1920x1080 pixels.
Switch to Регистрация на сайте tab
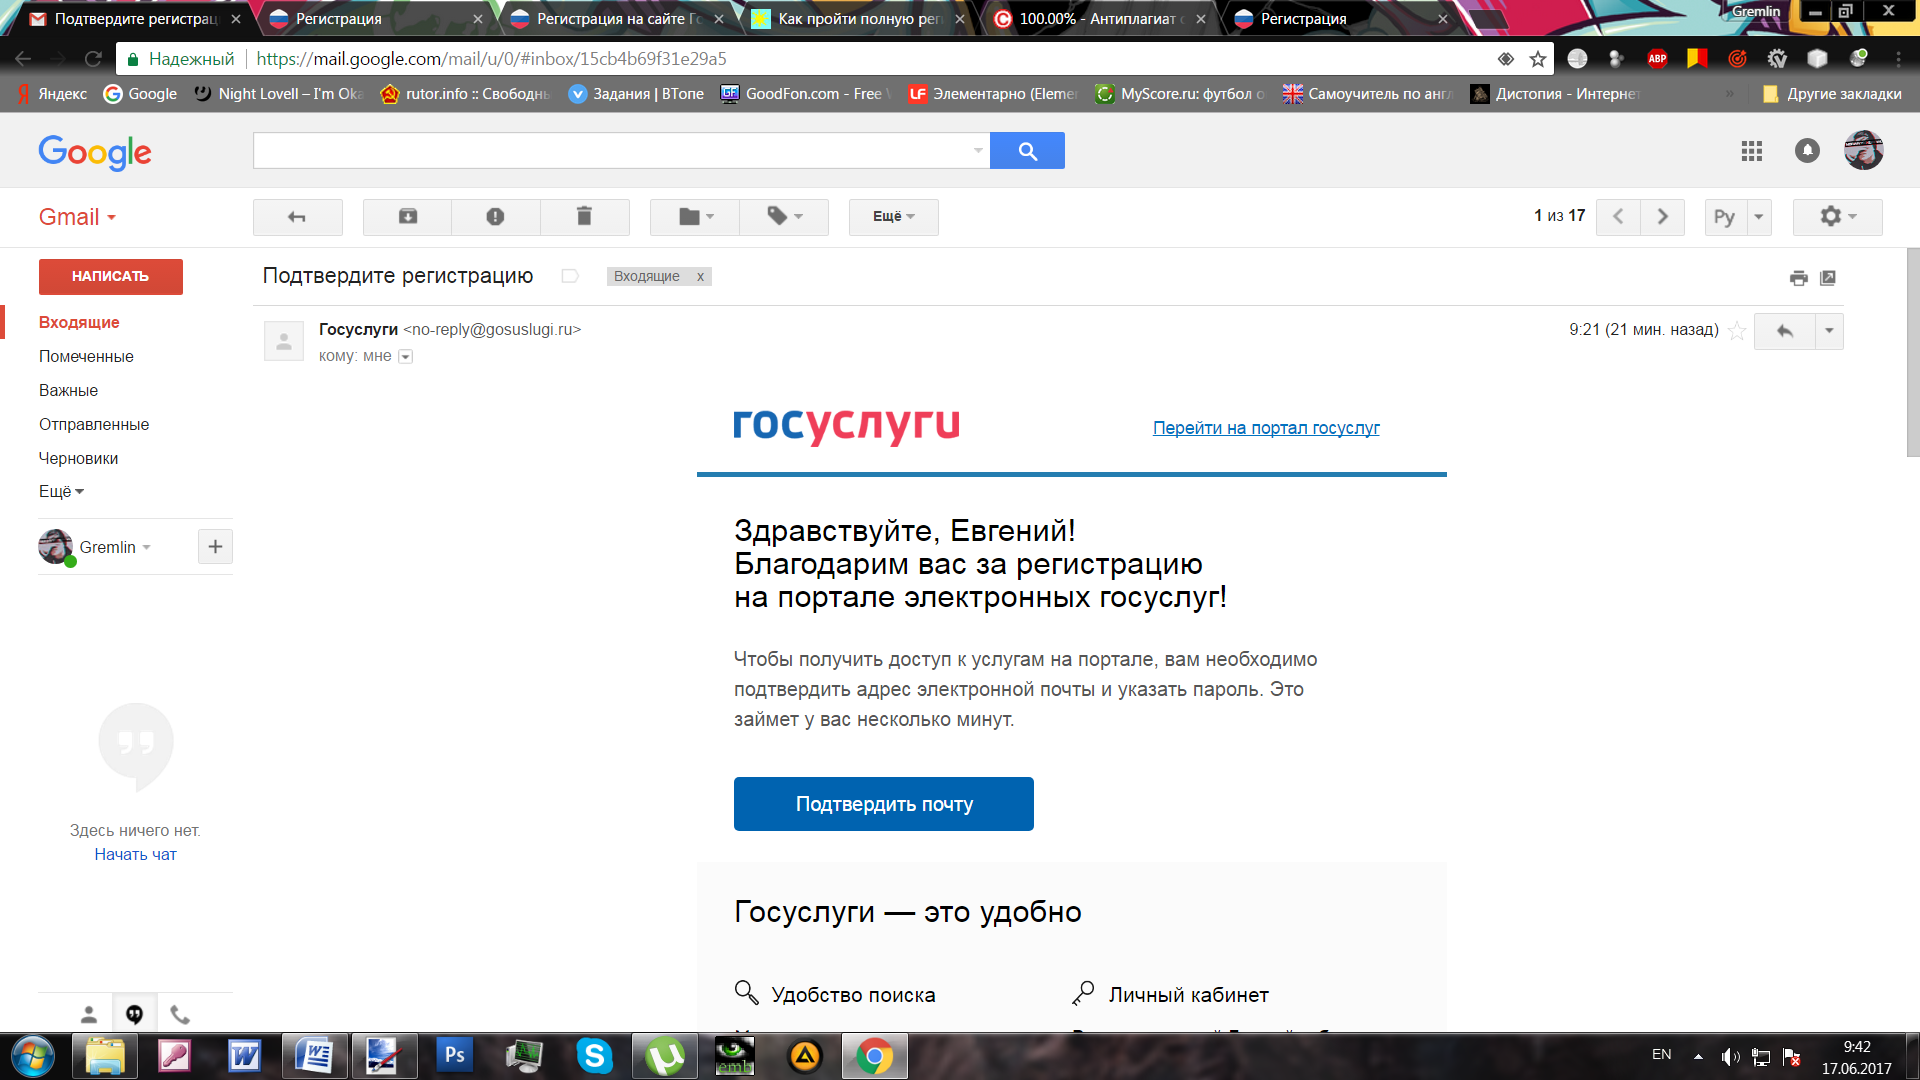coord(616,19)
